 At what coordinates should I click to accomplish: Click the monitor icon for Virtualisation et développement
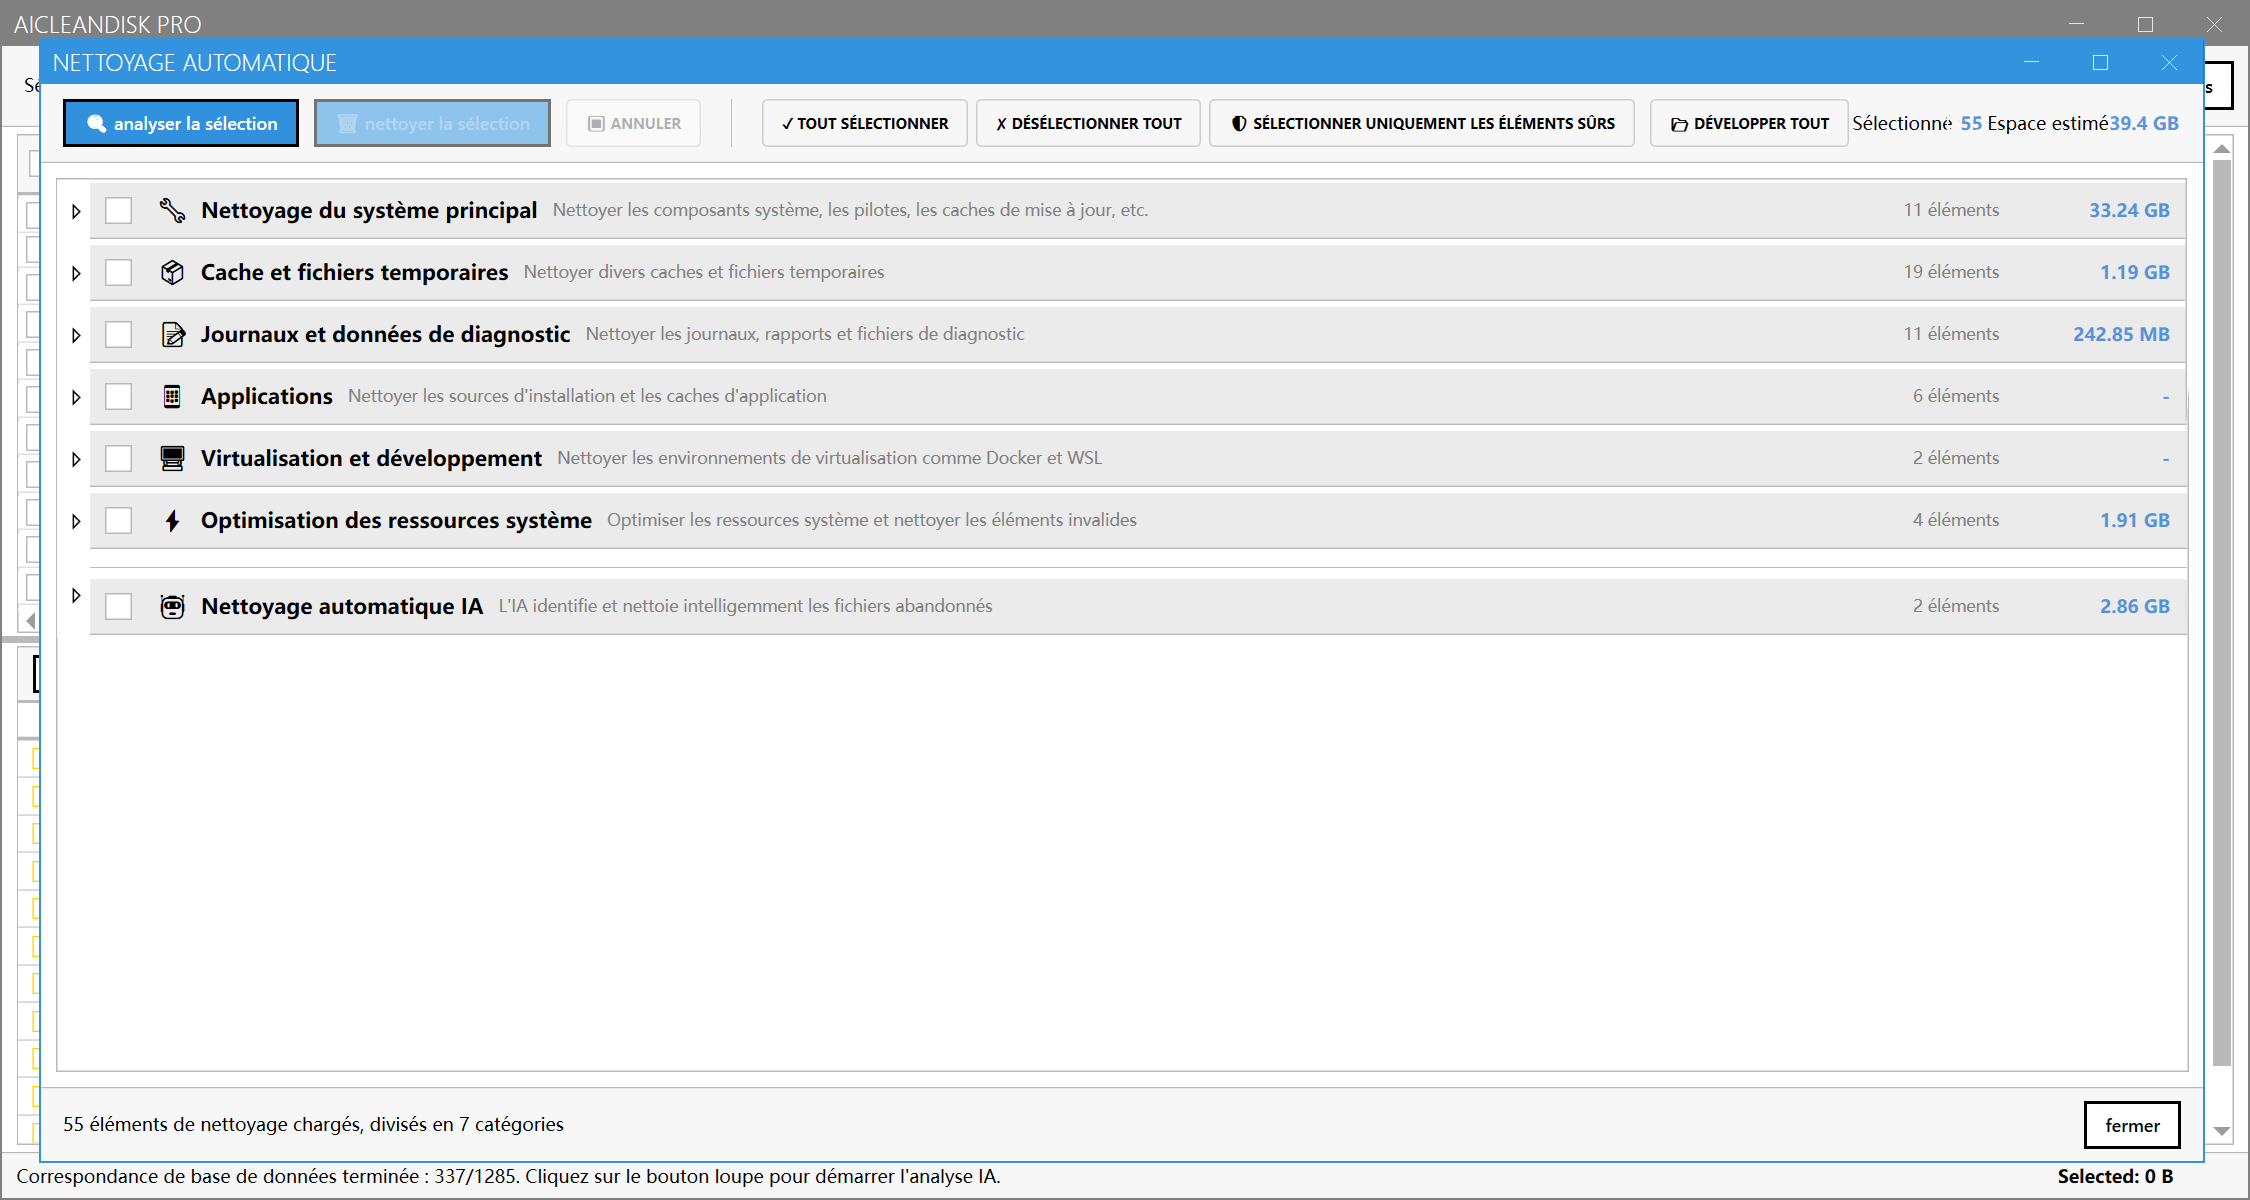(173, 458)
